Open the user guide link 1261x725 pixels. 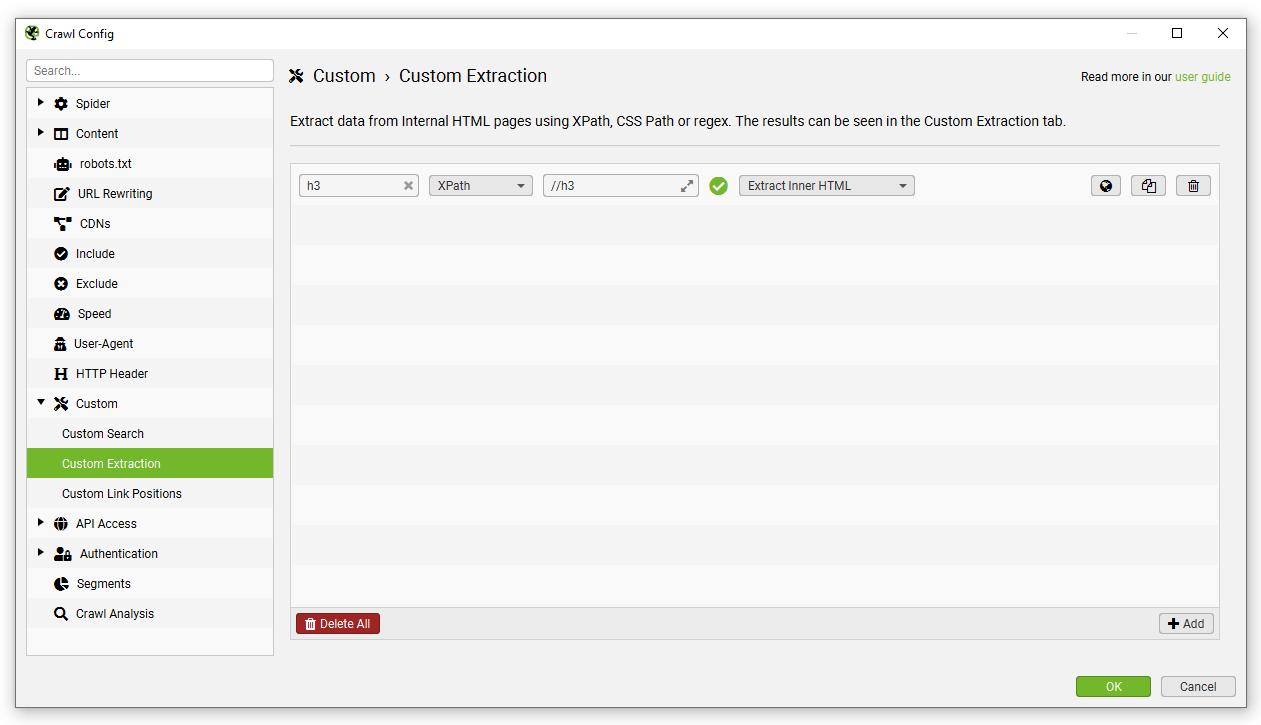click(x=1203, y=76)
